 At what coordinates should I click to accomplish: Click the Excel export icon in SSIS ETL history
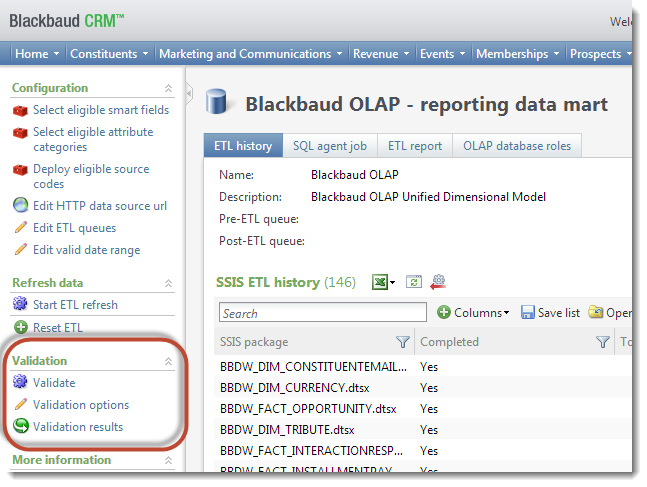click(x=380, y=282)
